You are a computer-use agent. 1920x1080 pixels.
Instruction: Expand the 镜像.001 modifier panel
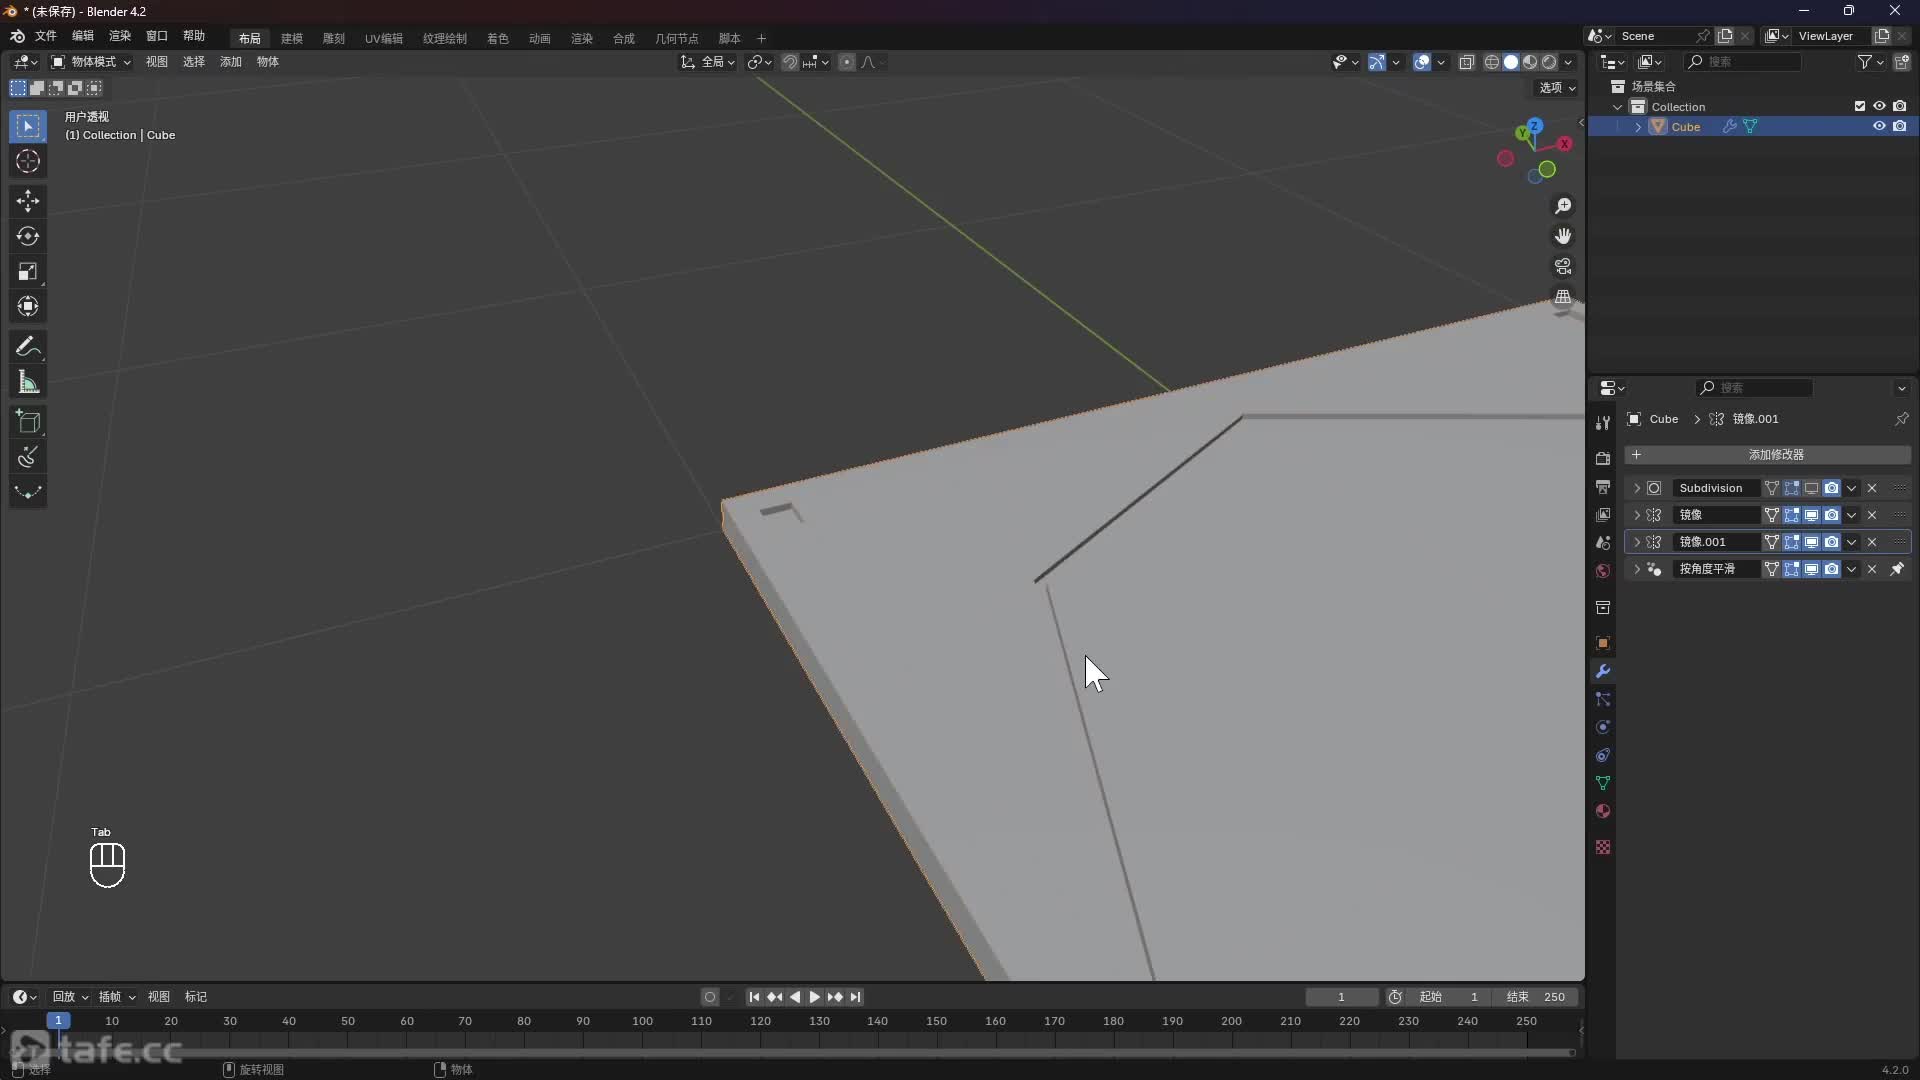(1637, 542)
